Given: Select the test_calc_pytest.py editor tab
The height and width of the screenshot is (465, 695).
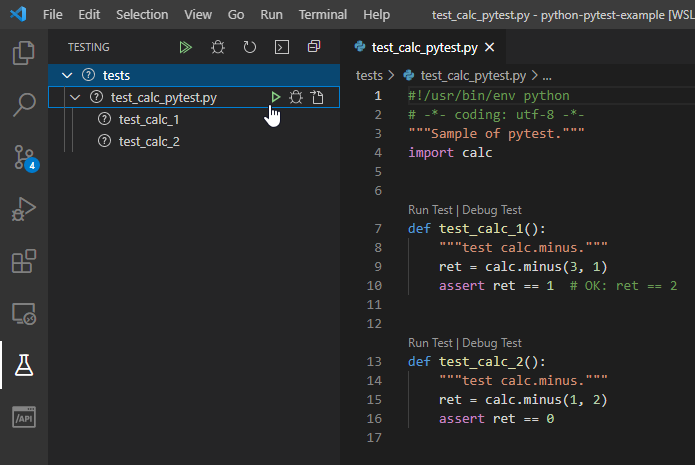Looking at the screenshot, I should (424, 47).
